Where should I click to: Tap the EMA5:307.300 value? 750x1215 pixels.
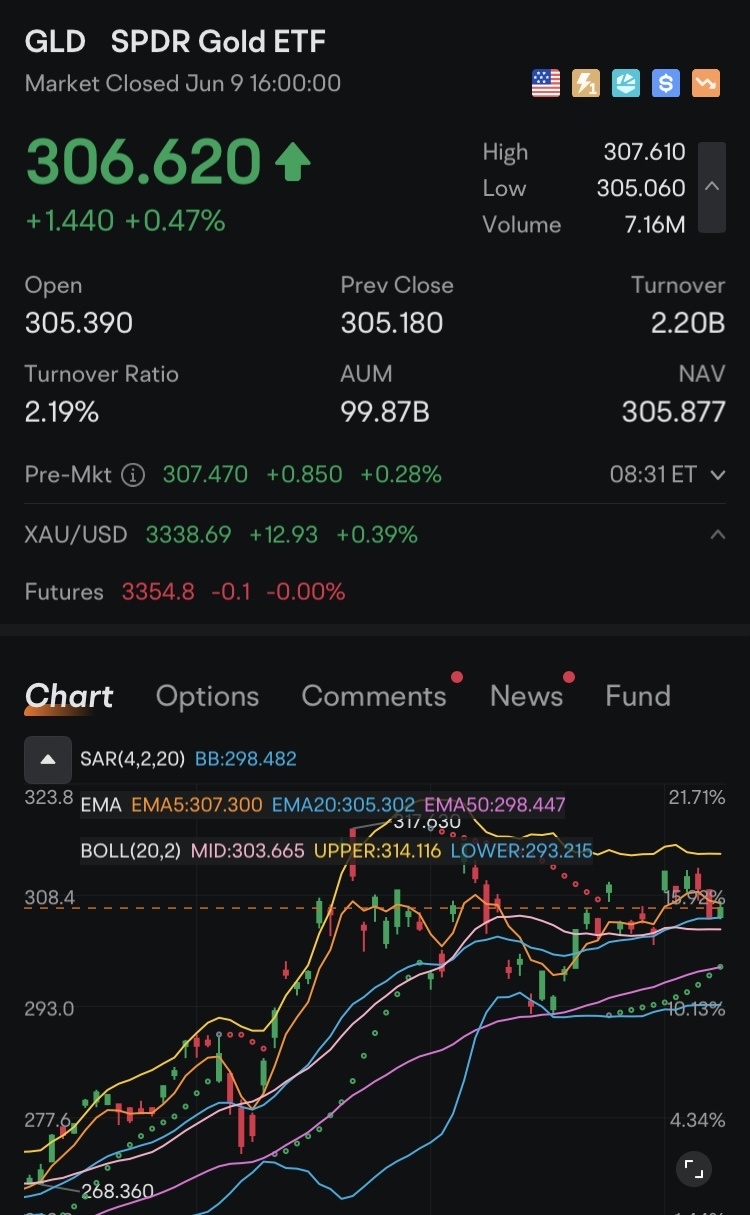[198, 804]
